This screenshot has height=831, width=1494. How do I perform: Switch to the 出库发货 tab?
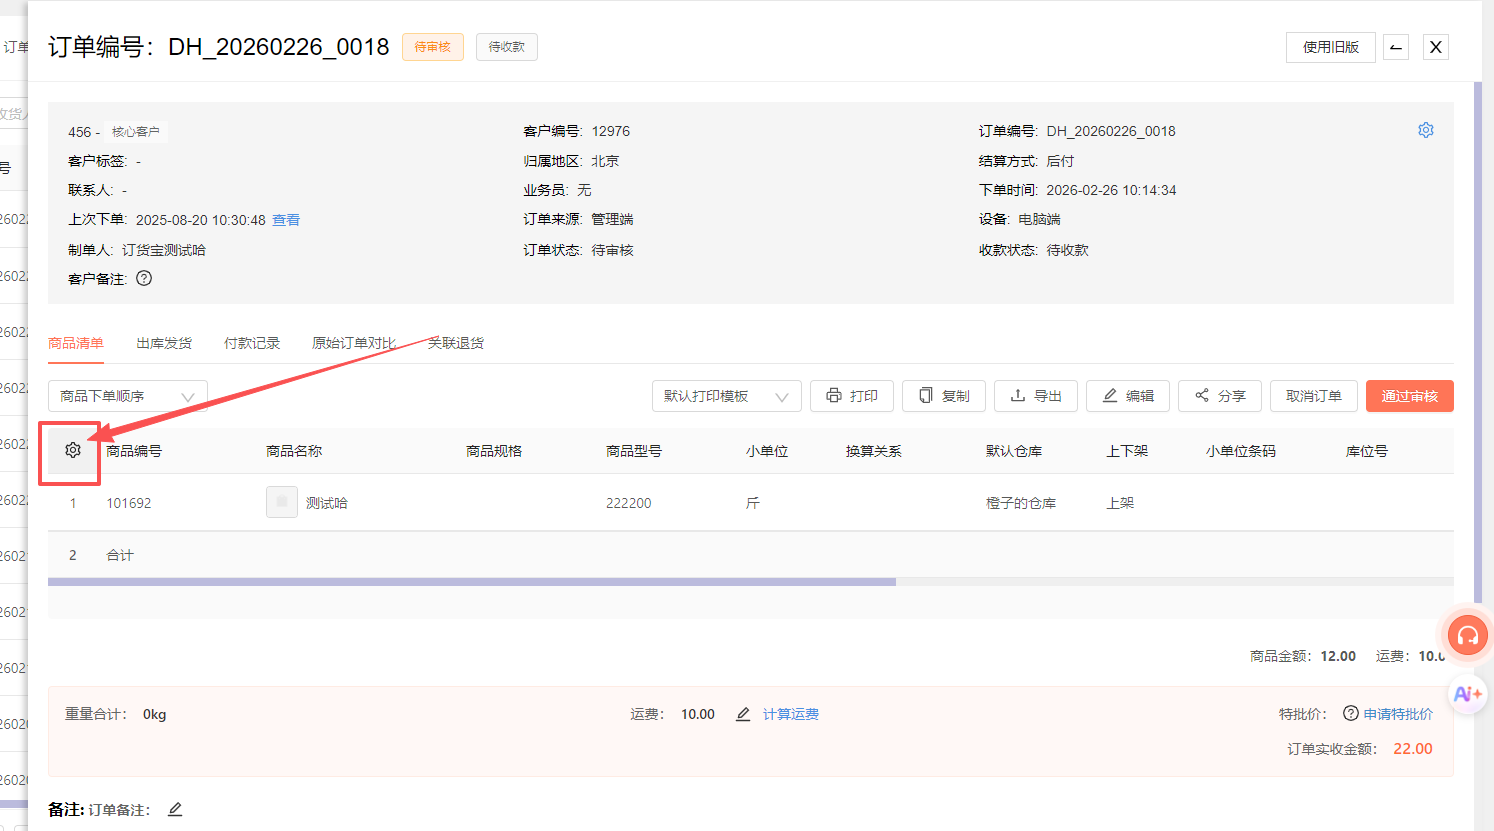click(164, 343)
